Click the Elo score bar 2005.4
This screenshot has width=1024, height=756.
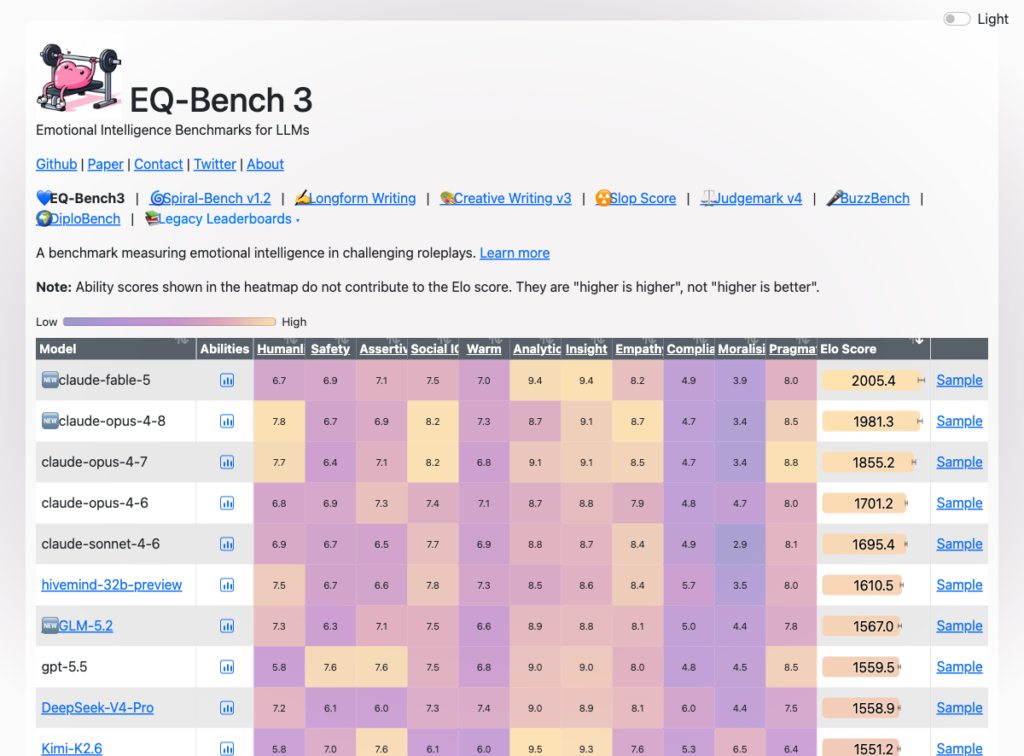[x=872, y=381]
